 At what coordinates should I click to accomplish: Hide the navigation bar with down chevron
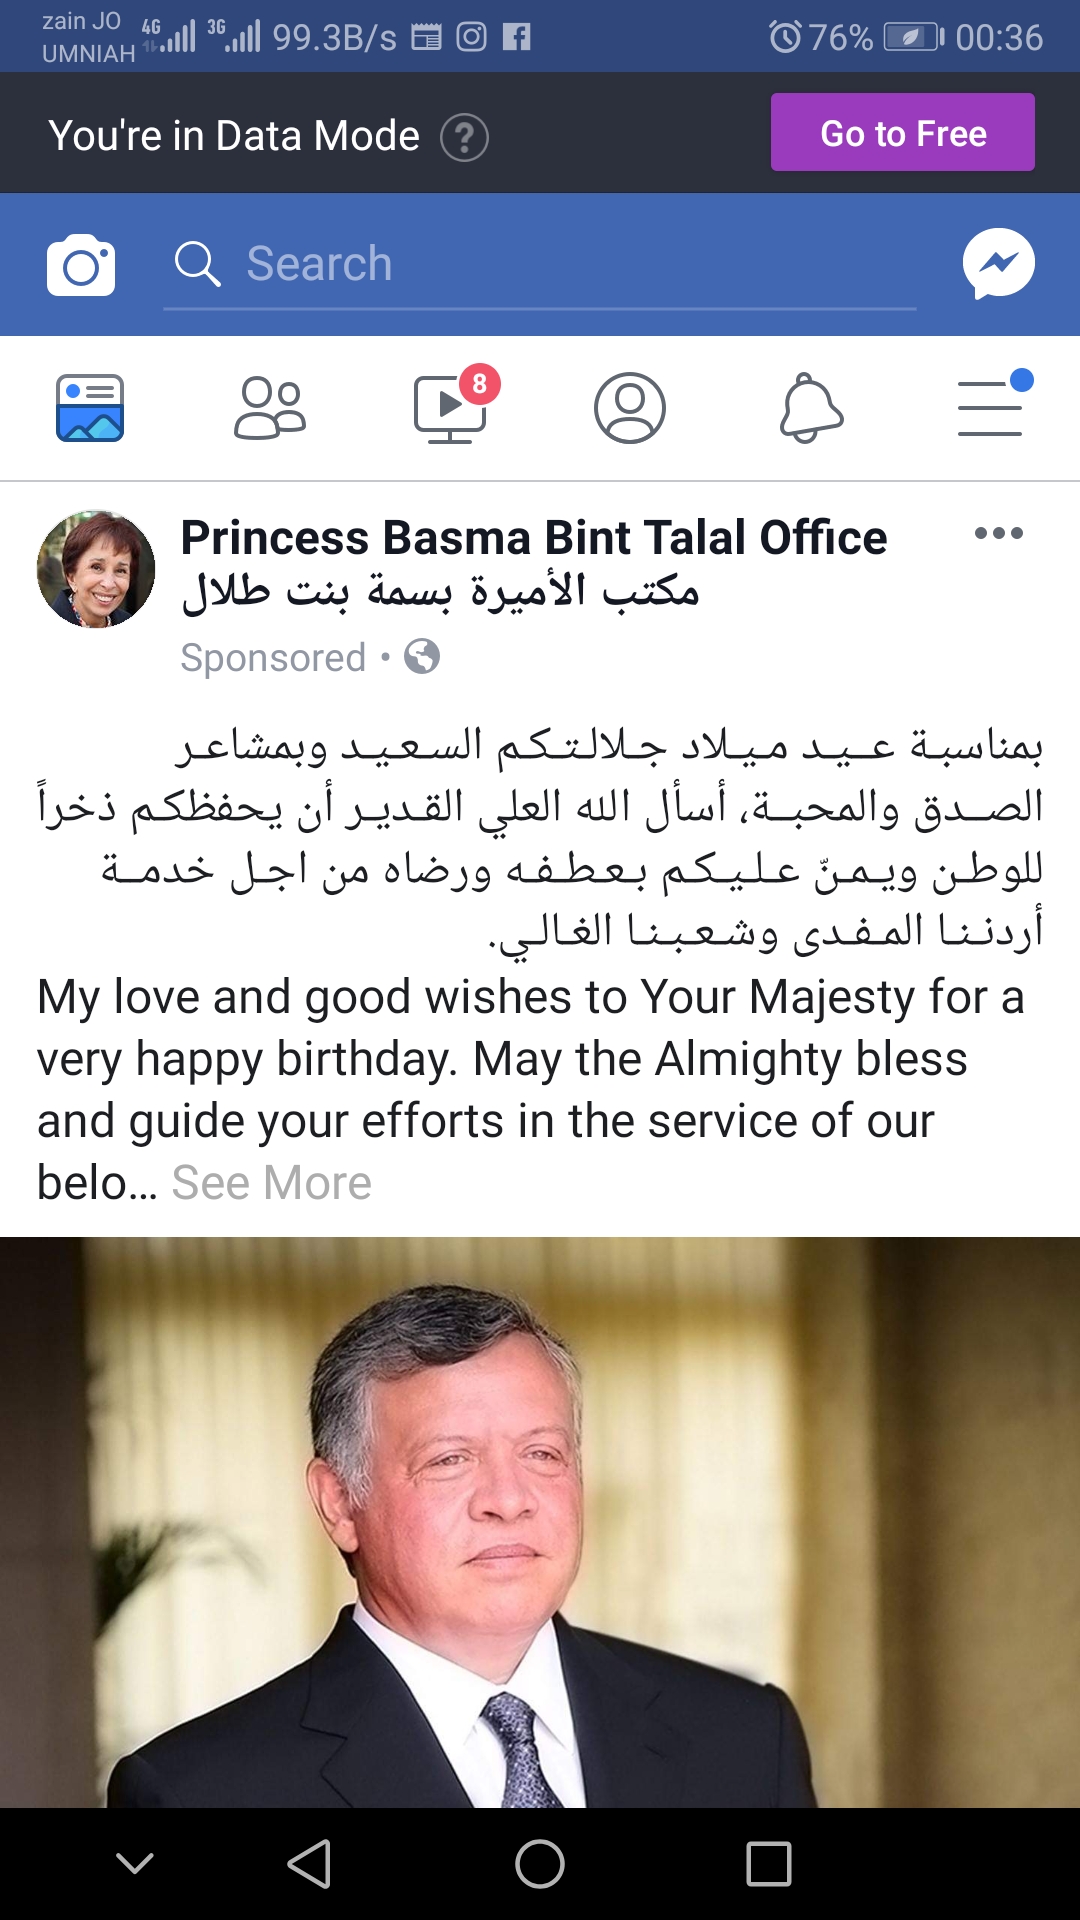click(x=135, y=1863)
